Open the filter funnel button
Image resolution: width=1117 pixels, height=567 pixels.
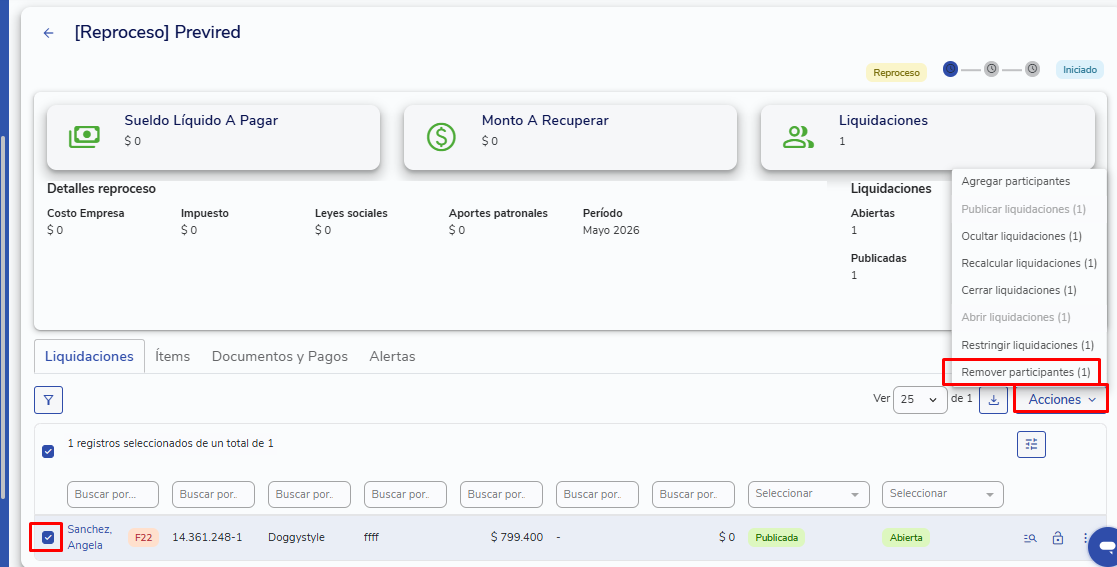[48, 400]
